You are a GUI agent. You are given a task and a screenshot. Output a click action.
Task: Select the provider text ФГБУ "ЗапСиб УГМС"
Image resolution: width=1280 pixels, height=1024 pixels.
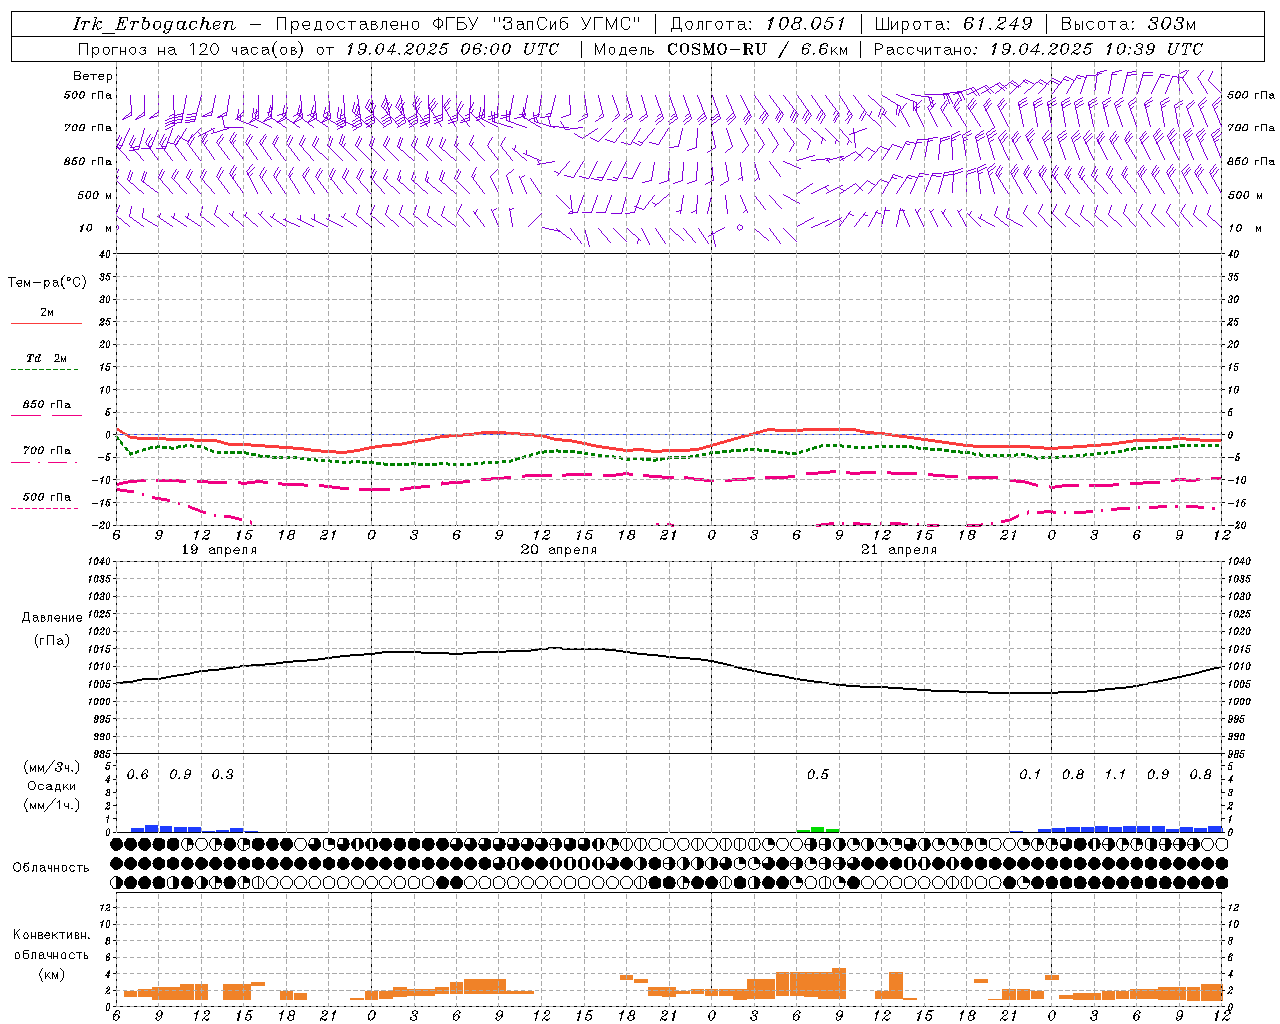point(534,24)
